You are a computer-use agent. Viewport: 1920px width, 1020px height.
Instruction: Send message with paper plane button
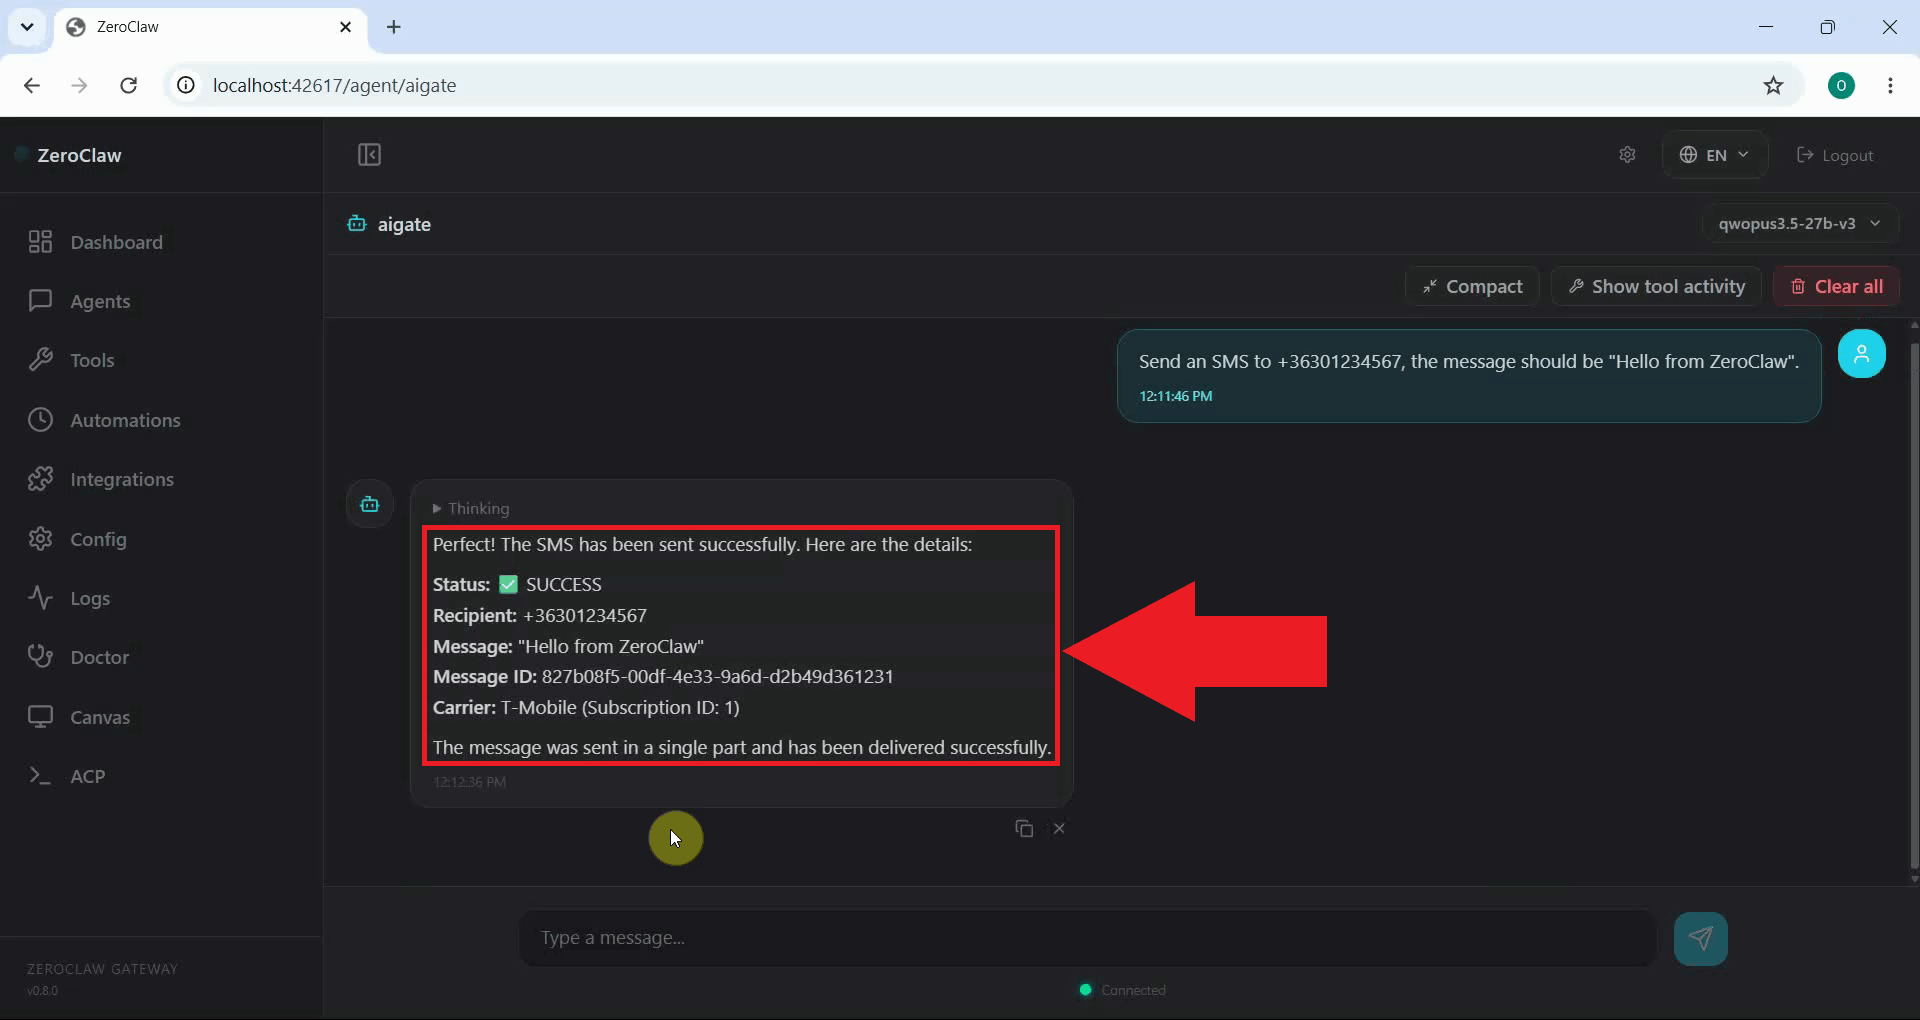tap(1700, 938)
